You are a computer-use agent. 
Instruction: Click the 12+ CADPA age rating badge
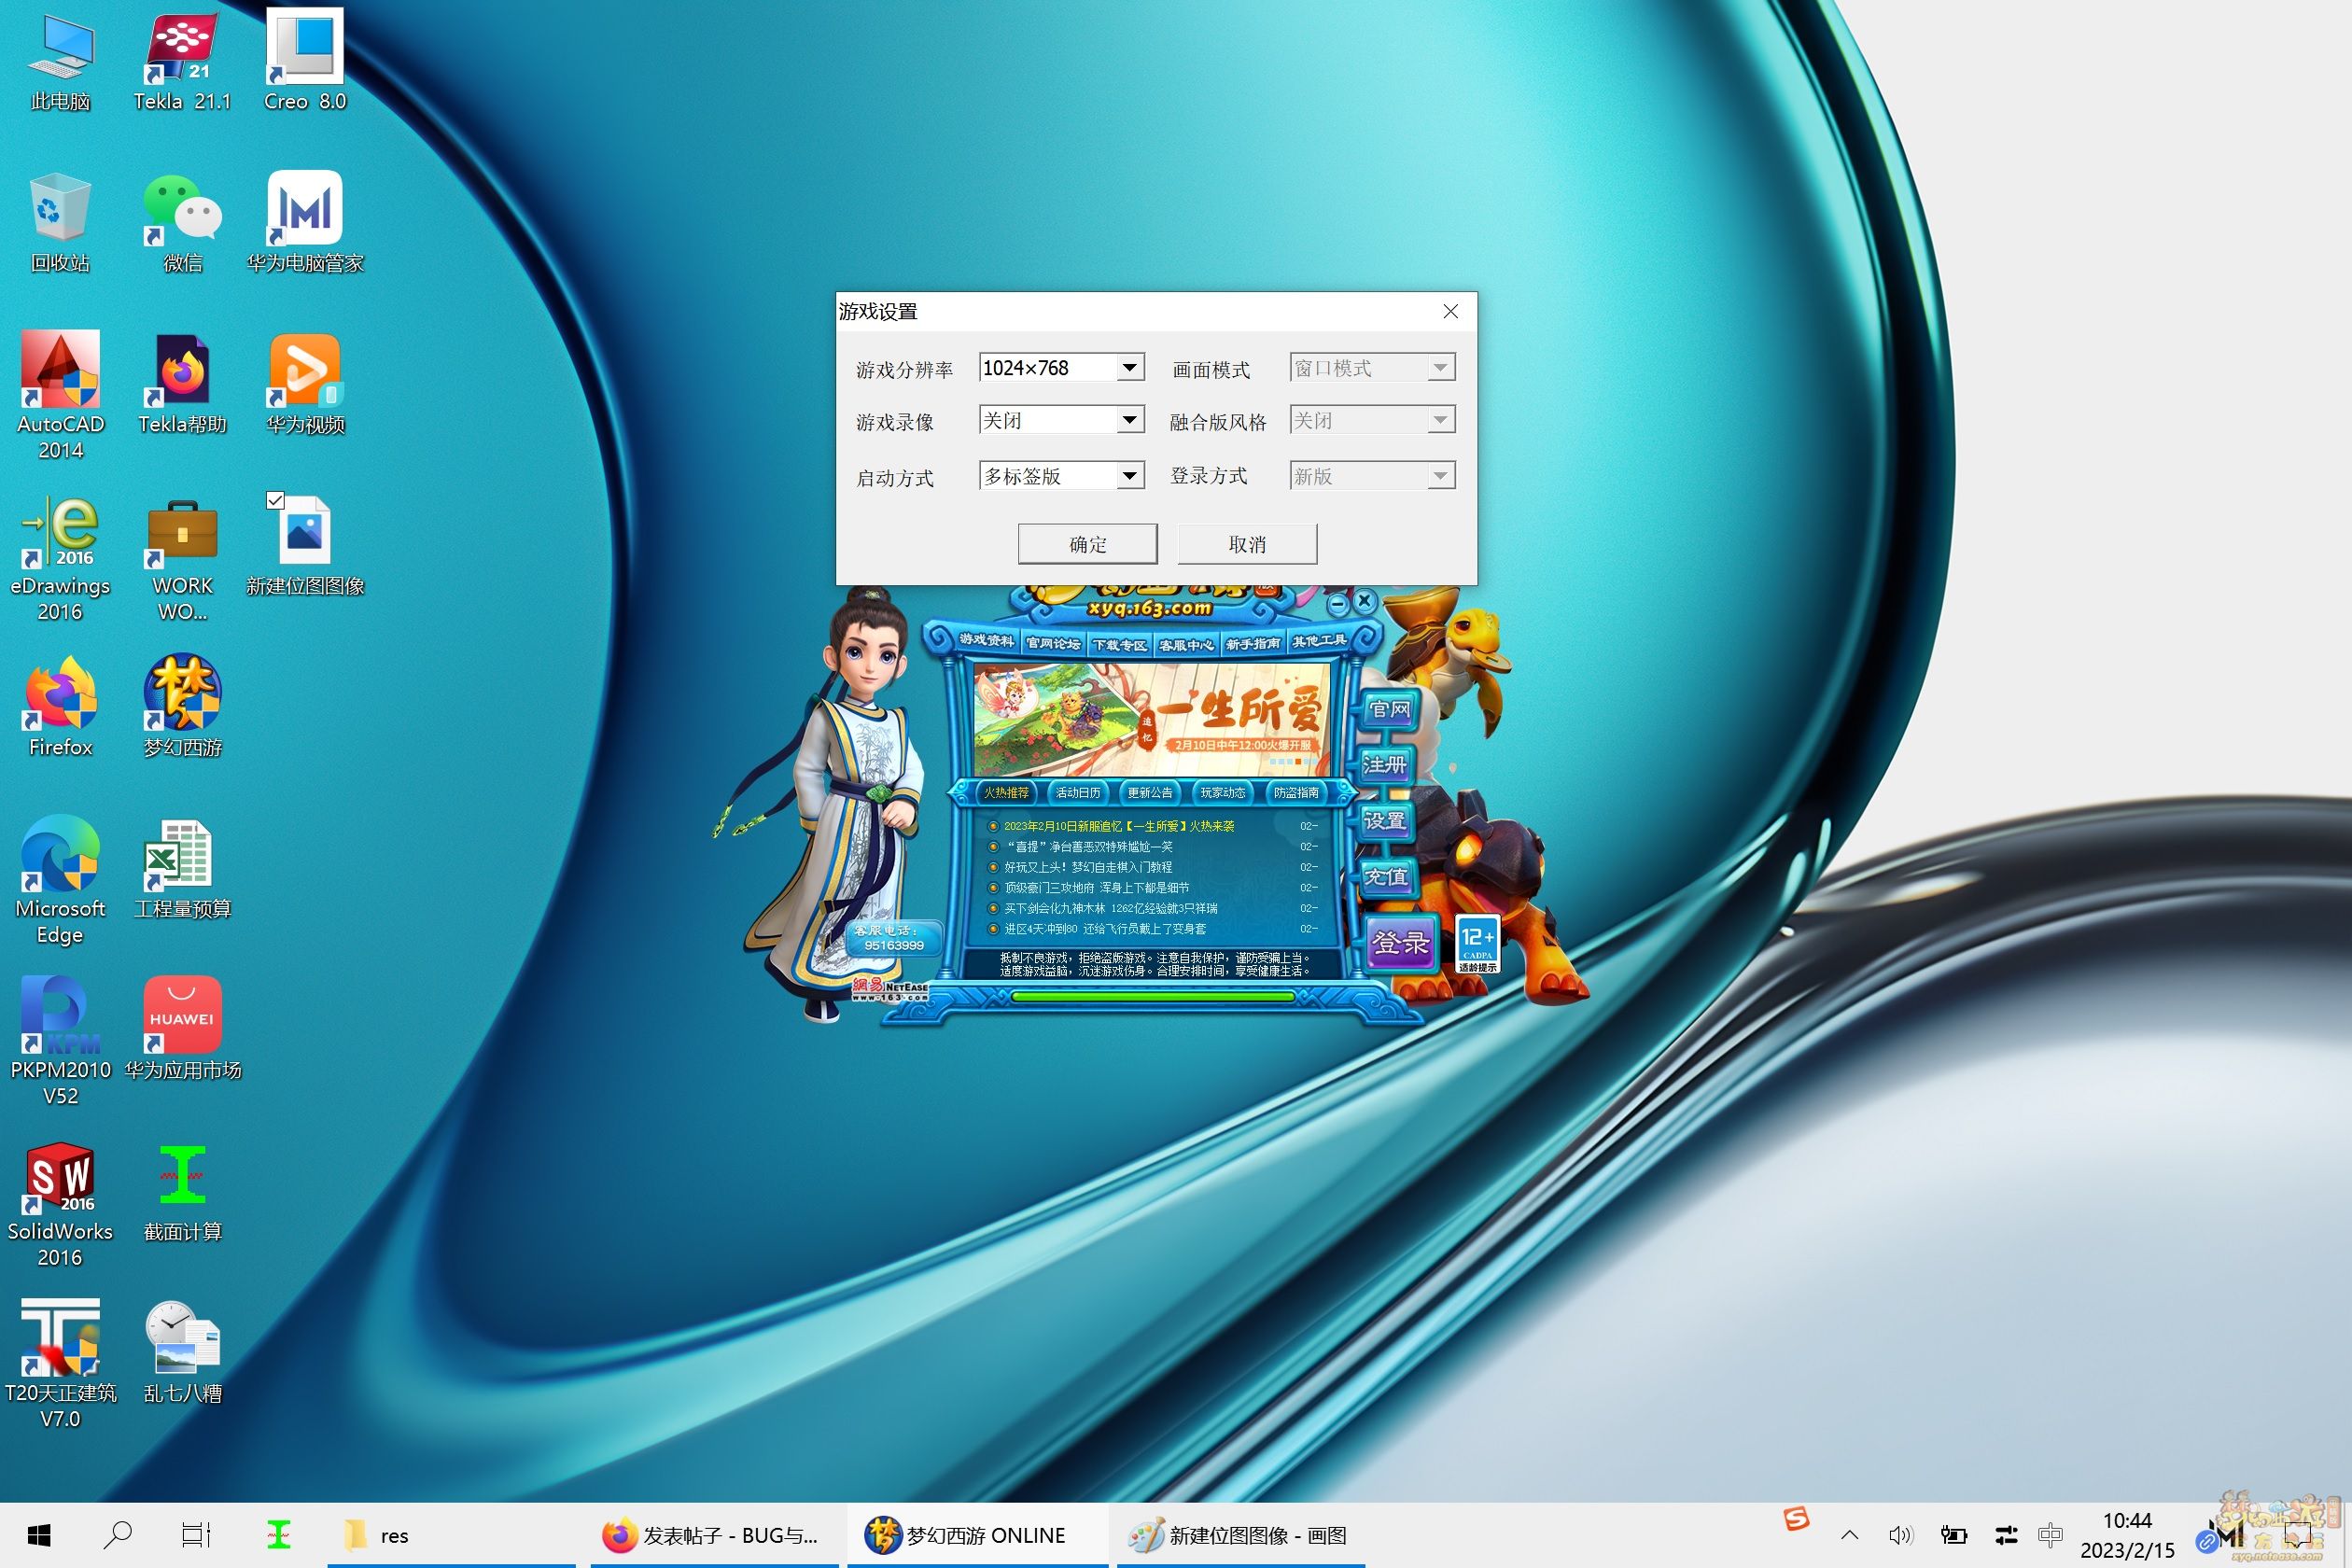coord(1477,944)
